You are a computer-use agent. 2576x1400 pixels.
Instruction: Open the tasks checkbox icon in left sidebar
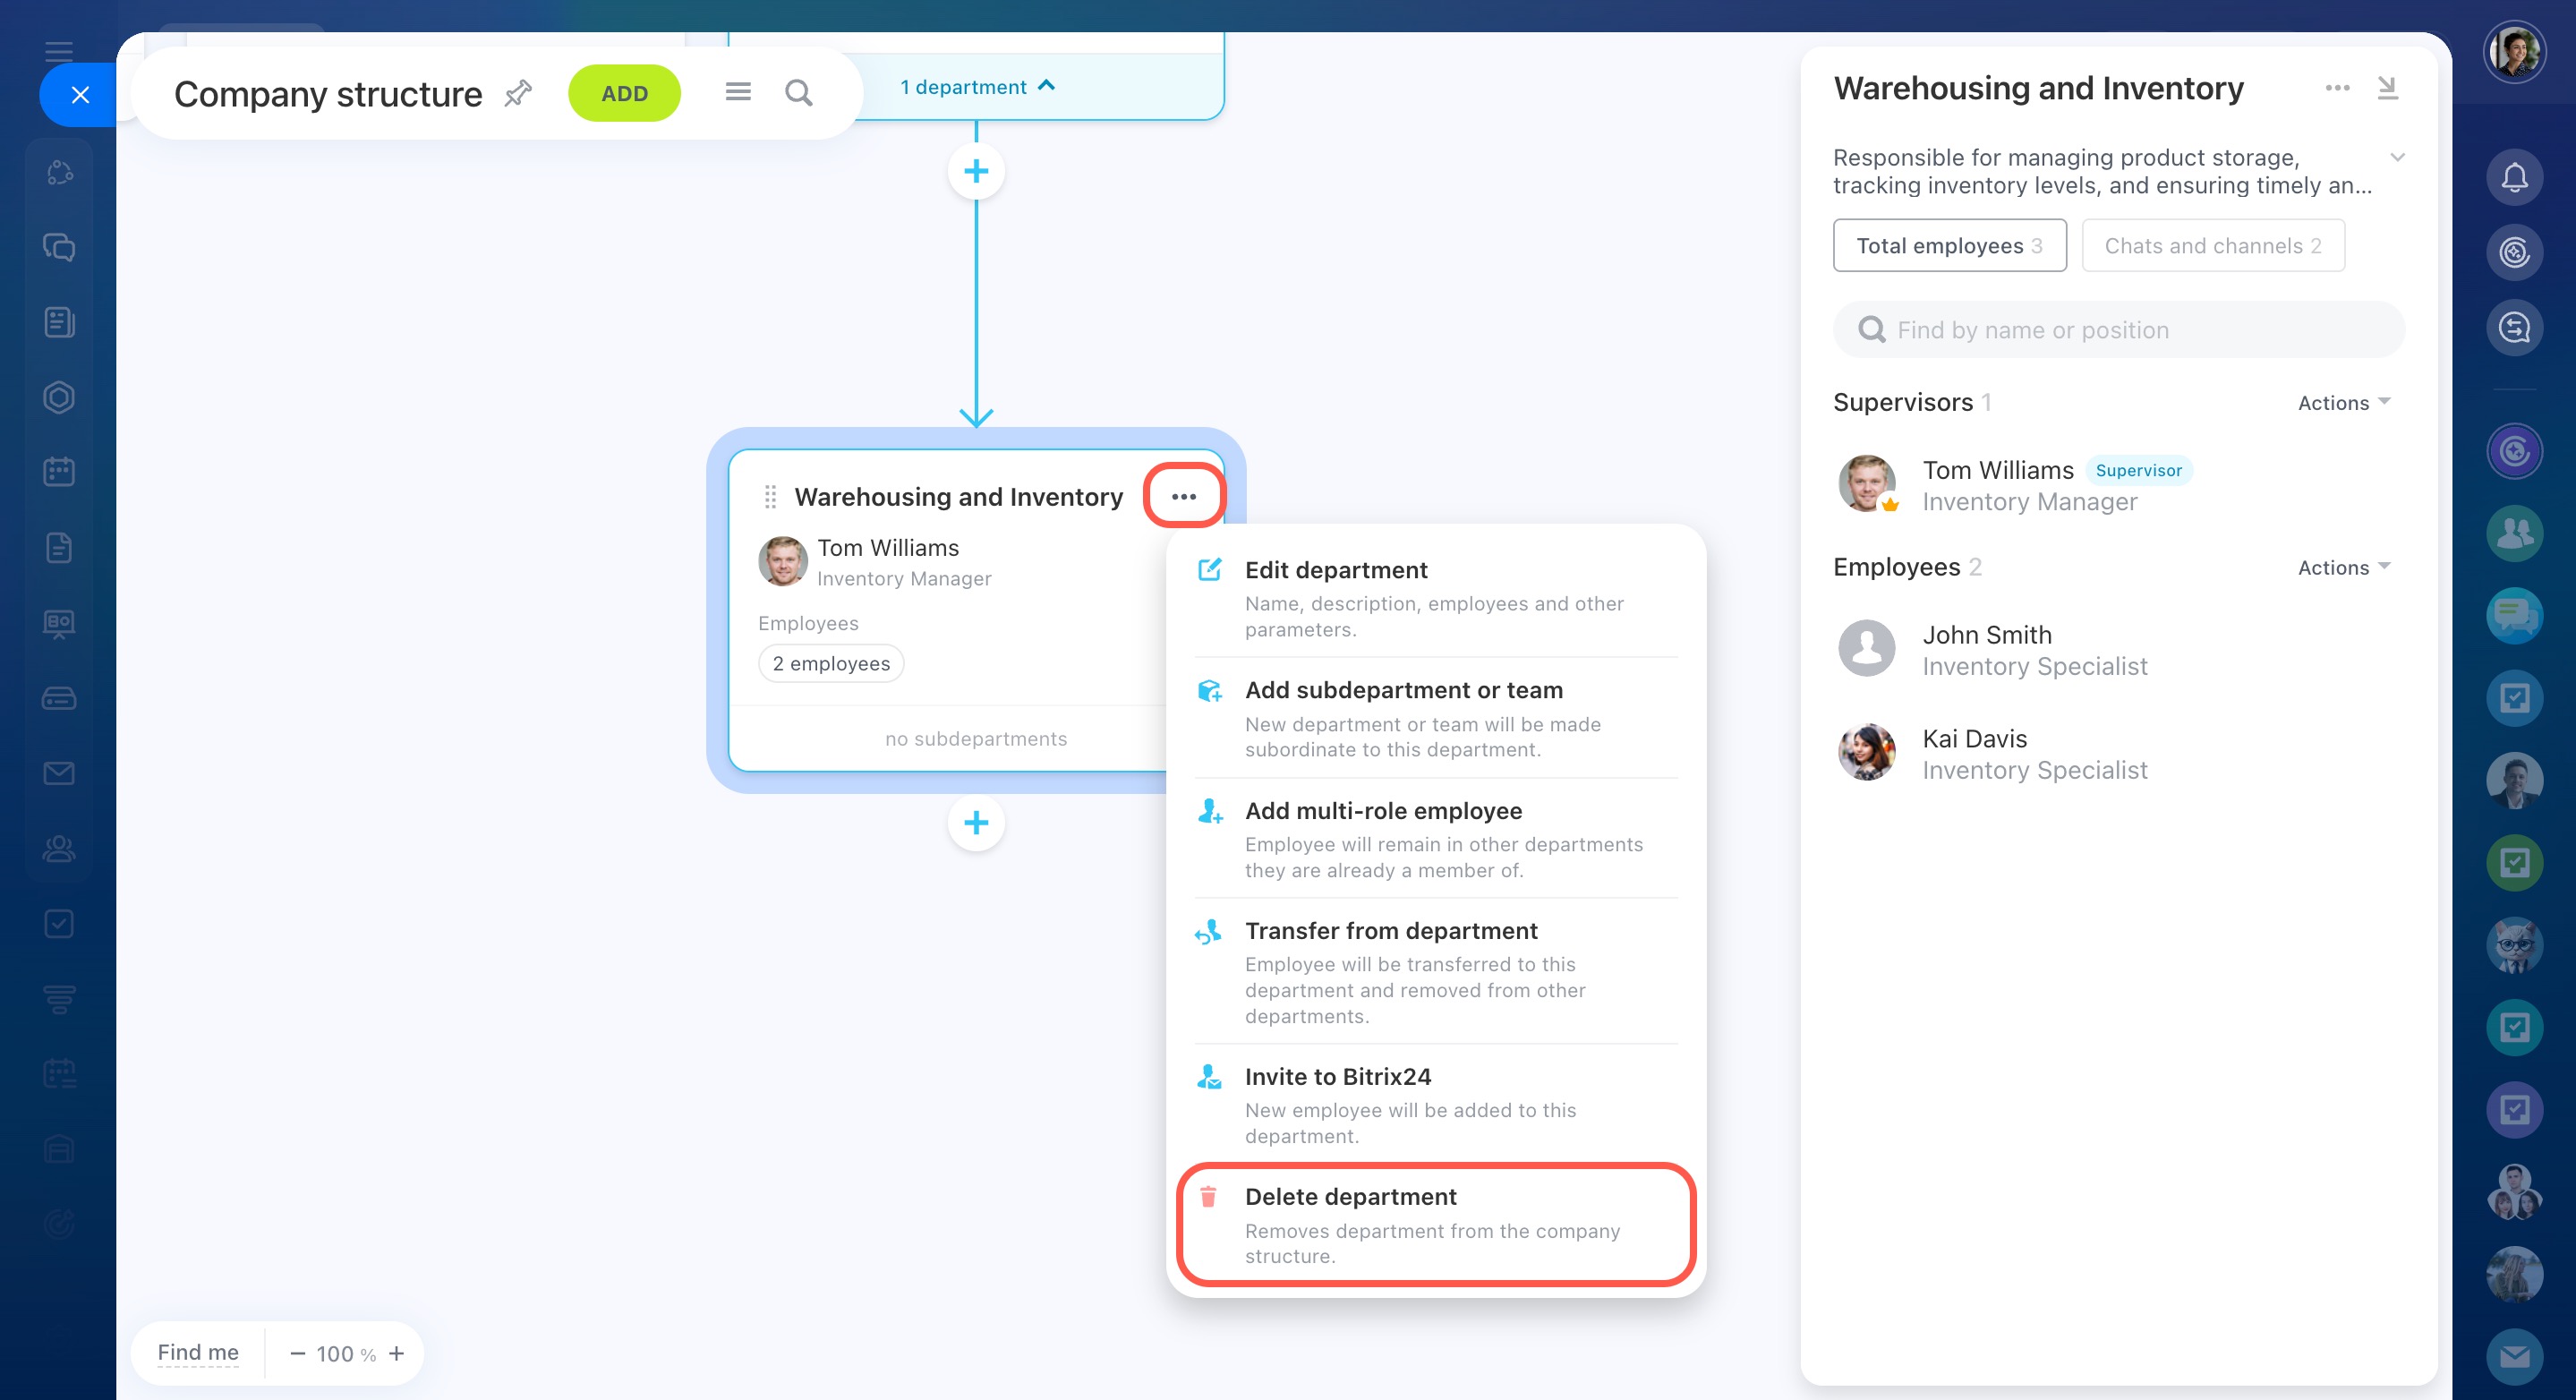[x=59, y=923]
